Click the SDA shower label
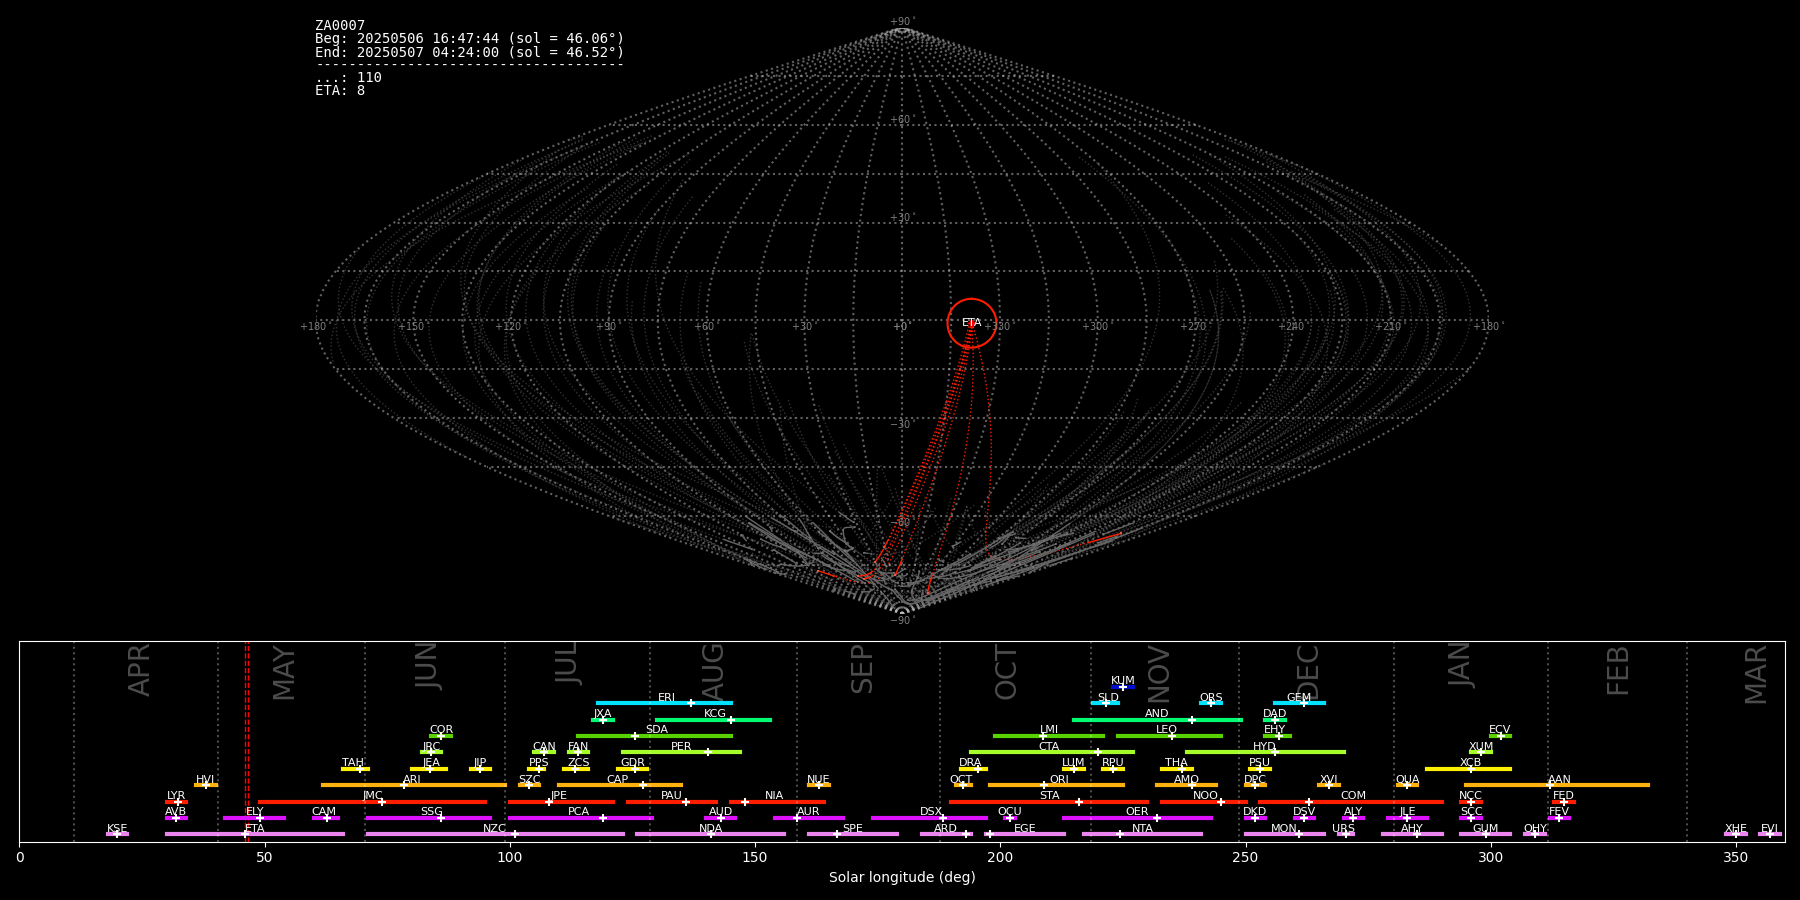The image size is (1800, 900). (x=657, y=730)
